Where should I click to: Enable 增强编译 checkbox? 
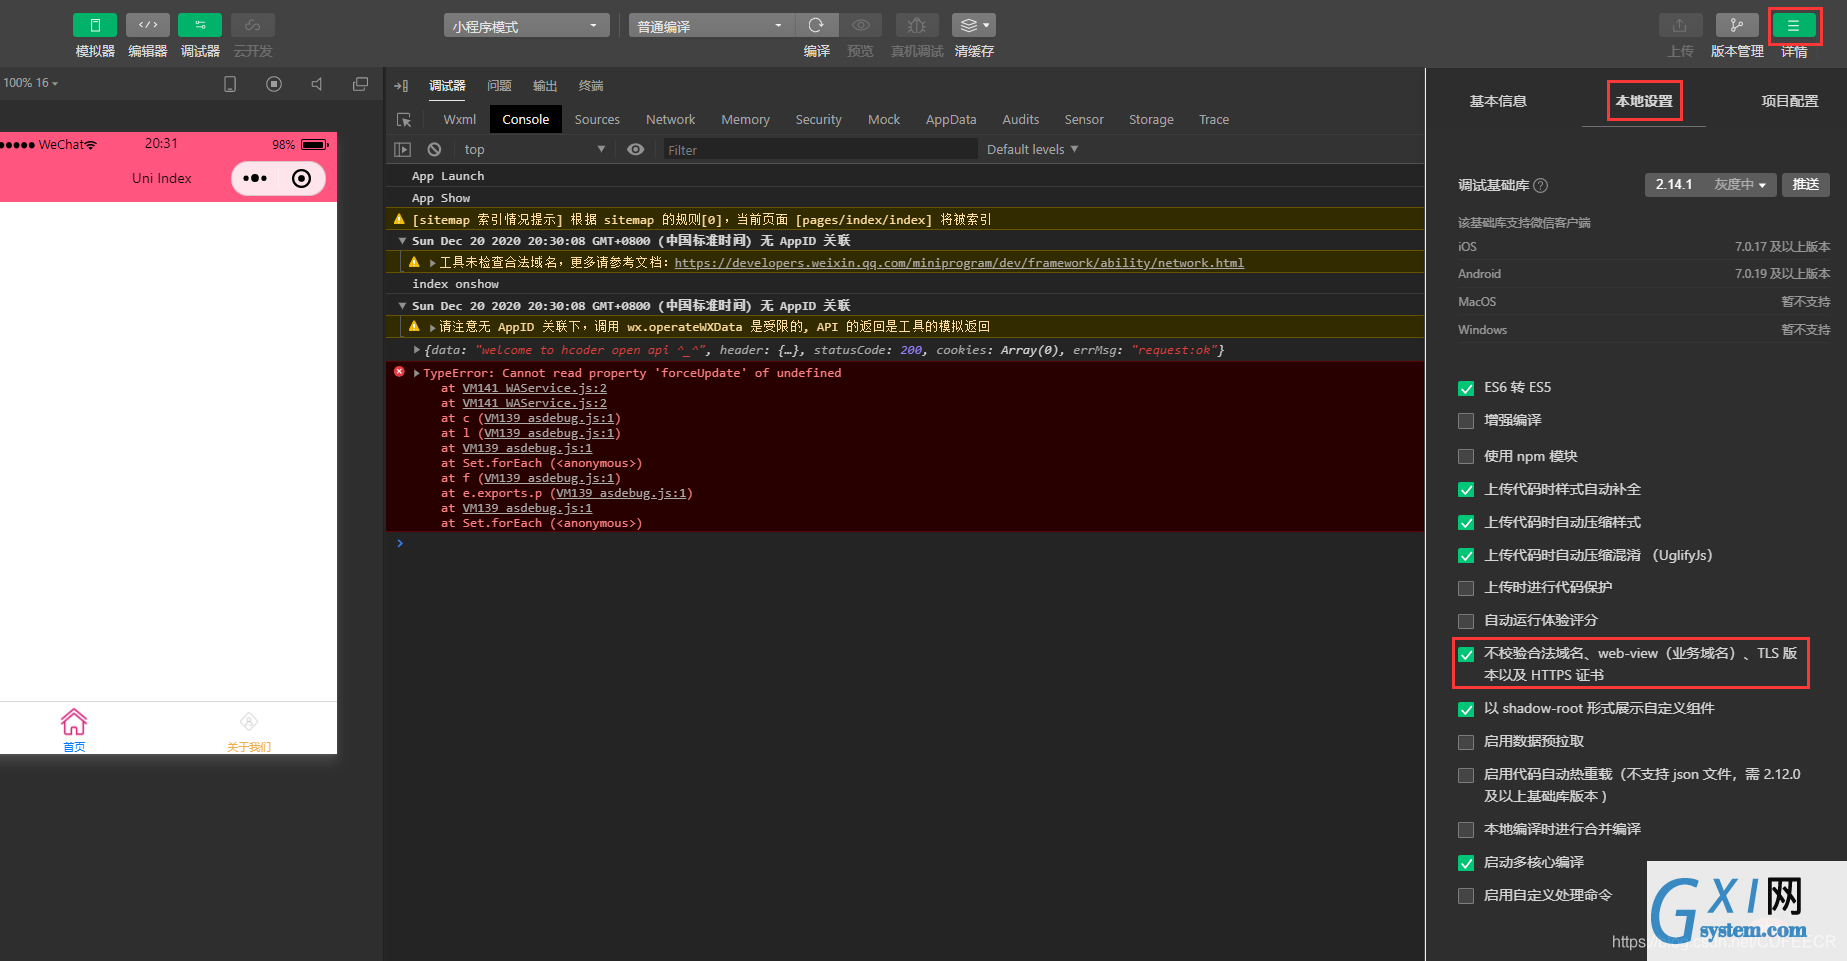pyautogui.click(x=1466, y=421)
